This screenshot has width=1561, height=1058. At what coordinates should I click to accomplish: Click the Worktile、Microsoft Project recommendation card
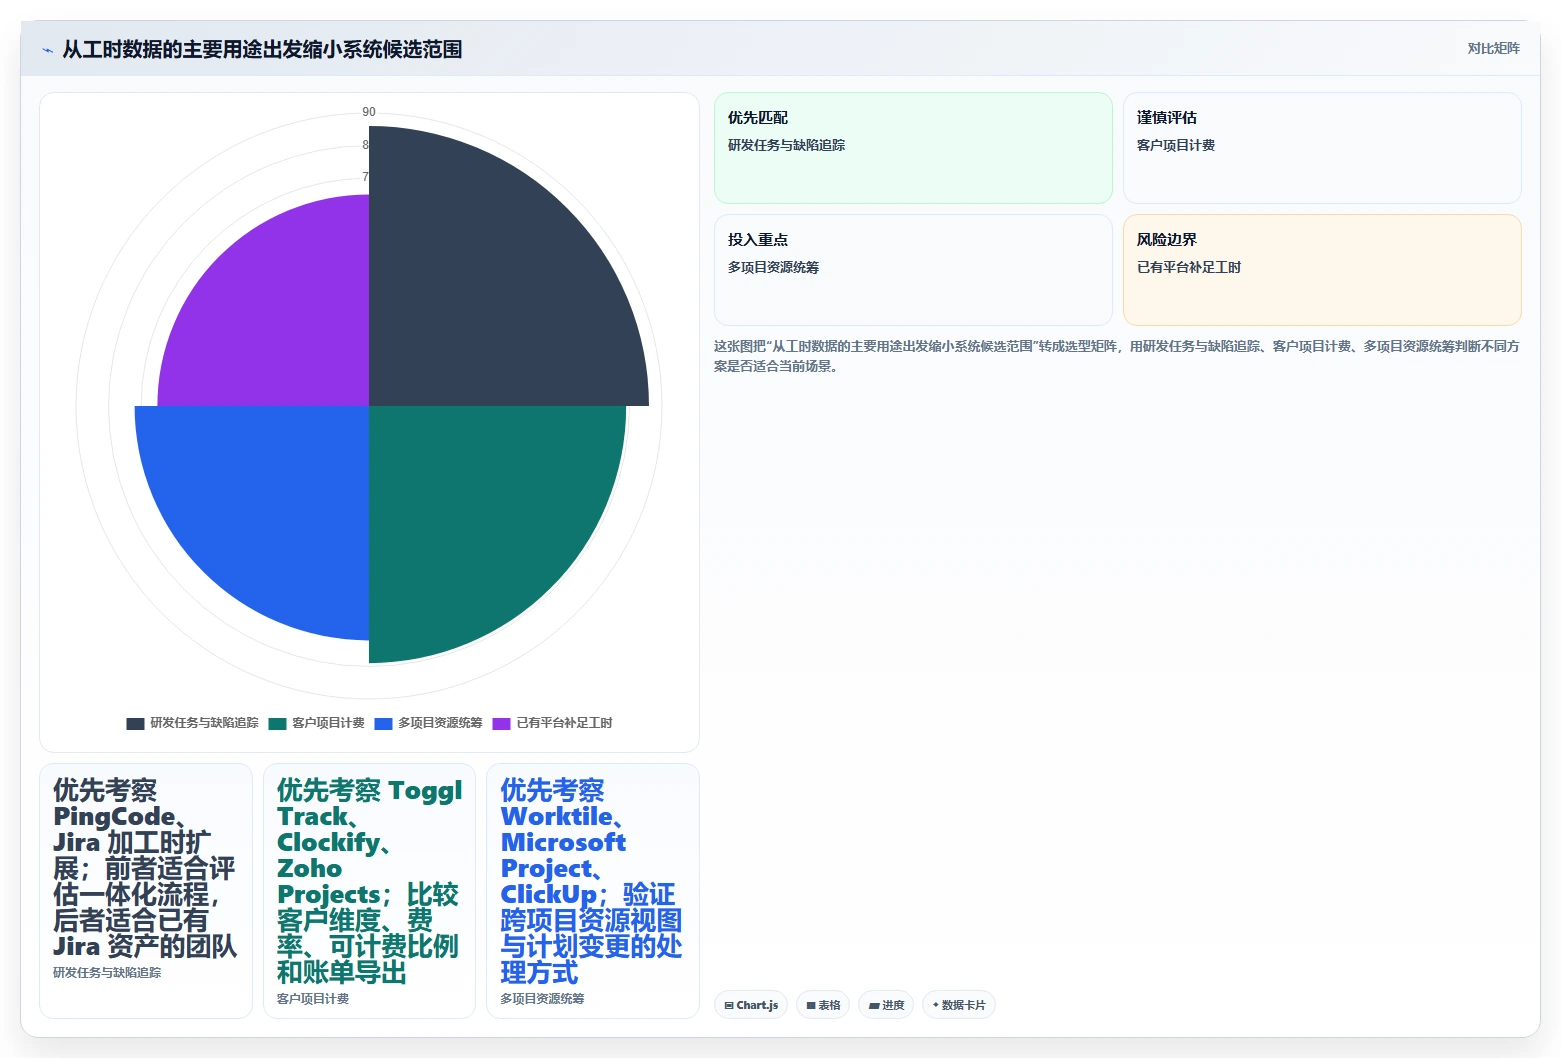[x=593, y=891]
